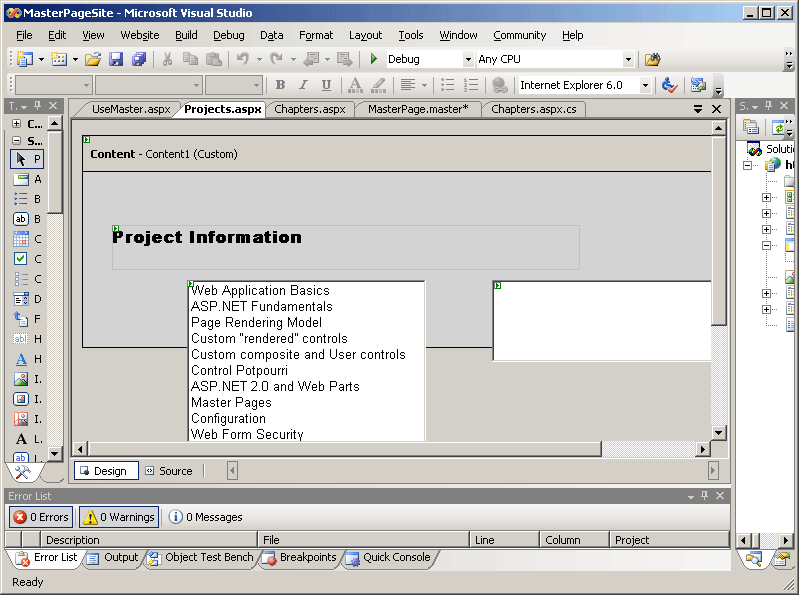The height and width of the screenshot is (595, 799).
Task: Open the Internet Explorer 6.0 target dropdown
Action: (645, 86)
